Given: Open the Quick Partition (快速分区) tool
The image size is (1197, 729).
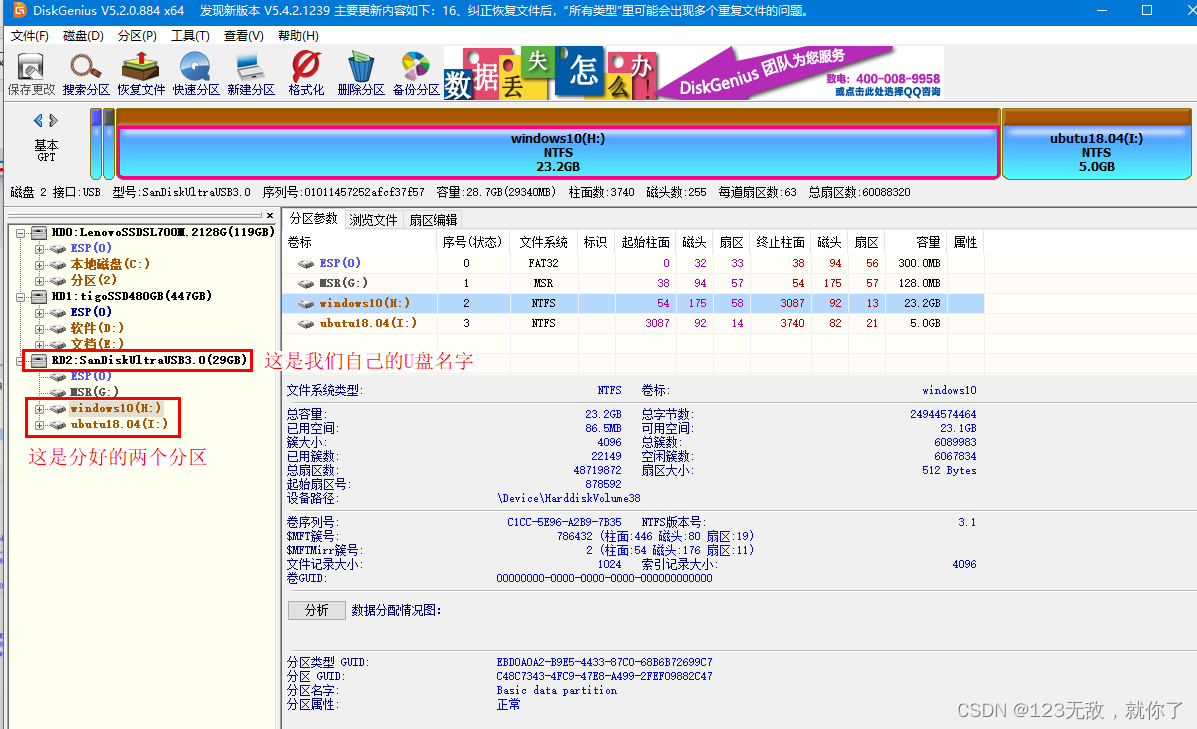Looking at the screenshot, I should (195, 74).
